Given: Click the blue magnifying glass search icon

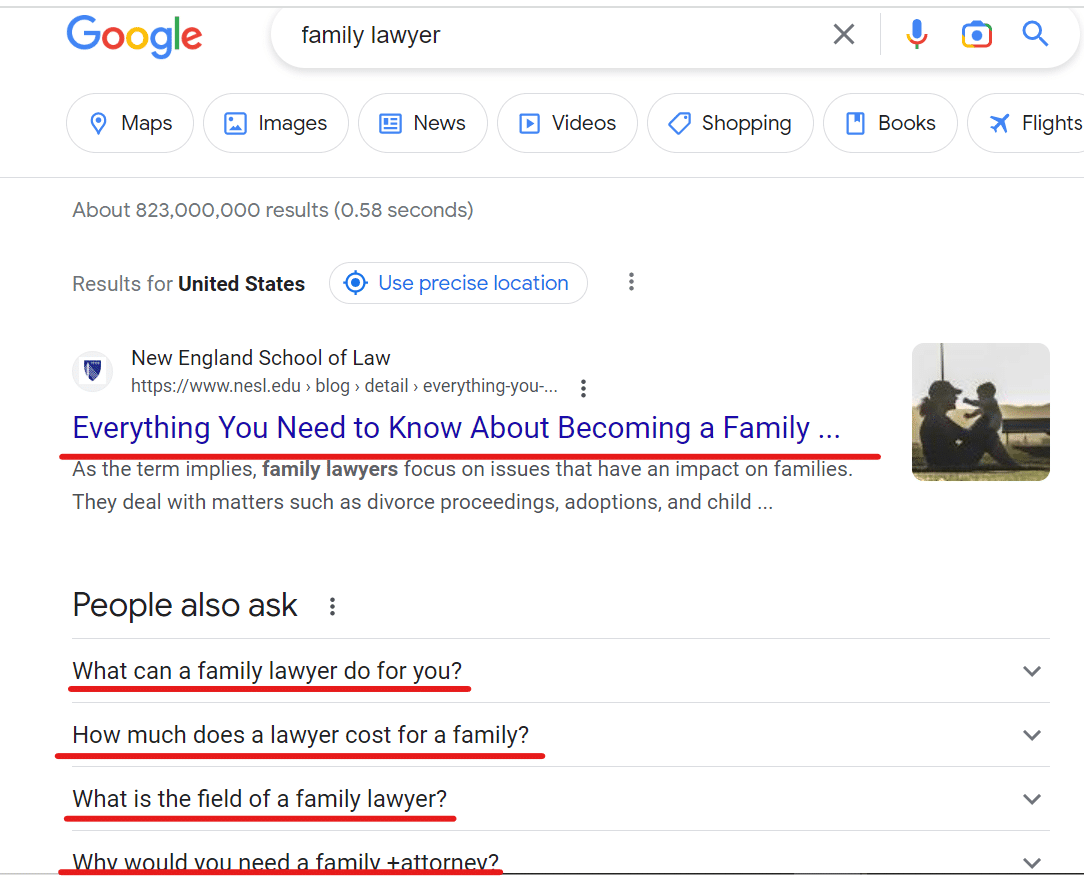Looking at the screenshot, I should point(1035,33).
